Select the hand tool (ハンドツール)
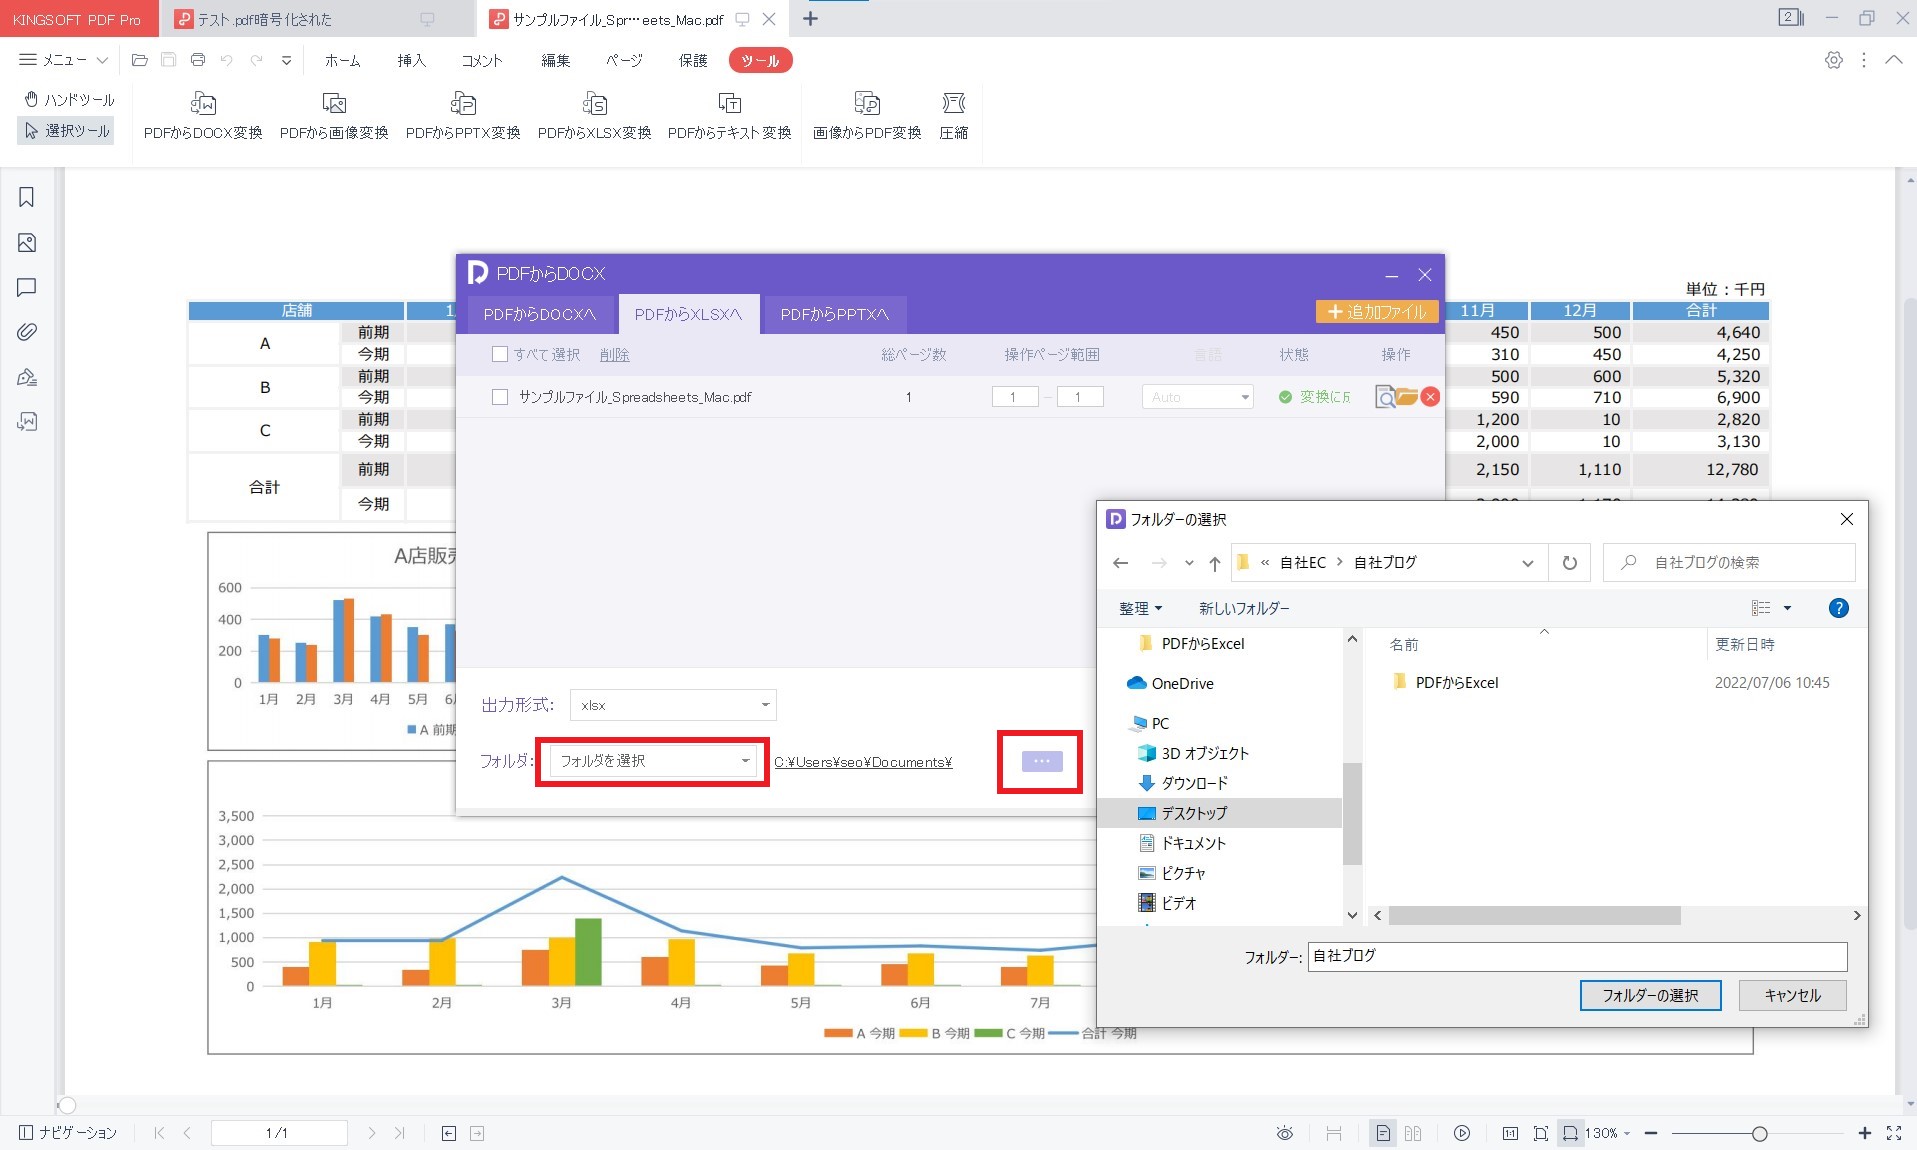The height and width of the screenshot is (1150, 1917). point(69,99)
